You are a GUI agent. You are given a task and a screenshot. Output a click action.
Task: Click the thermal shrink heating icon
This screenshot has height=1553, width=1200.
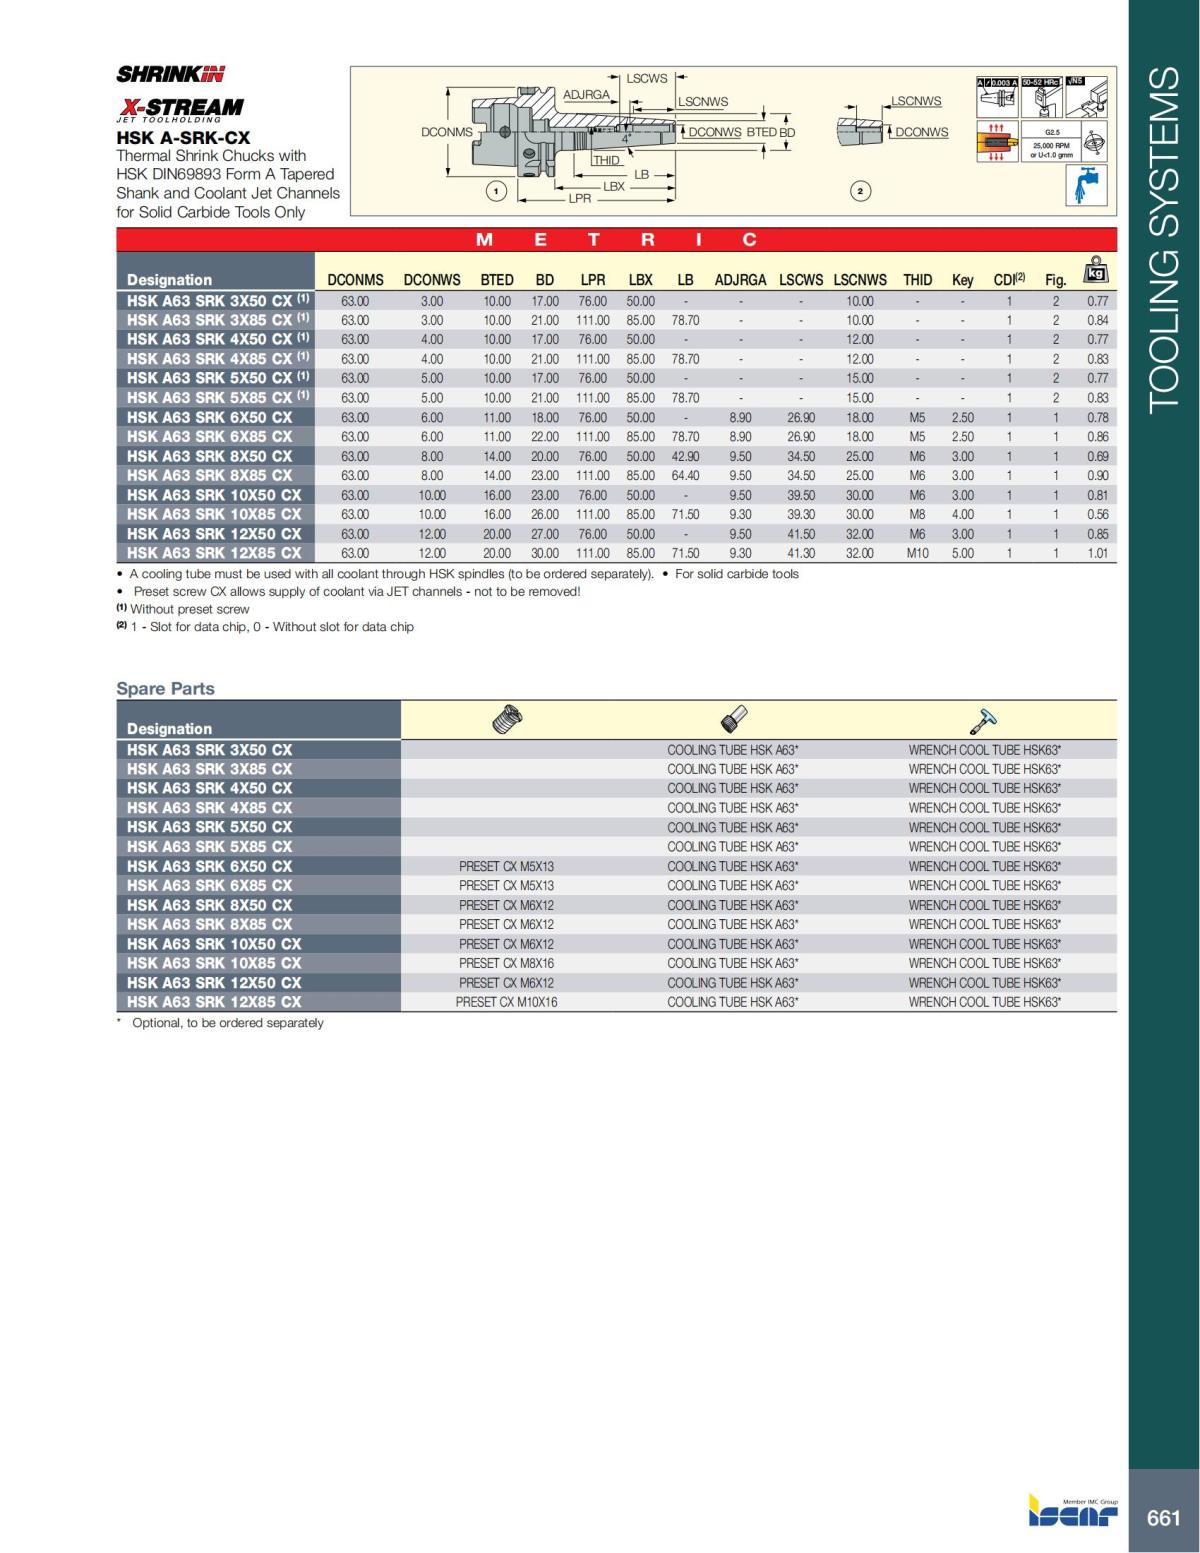tap(997, 141)
